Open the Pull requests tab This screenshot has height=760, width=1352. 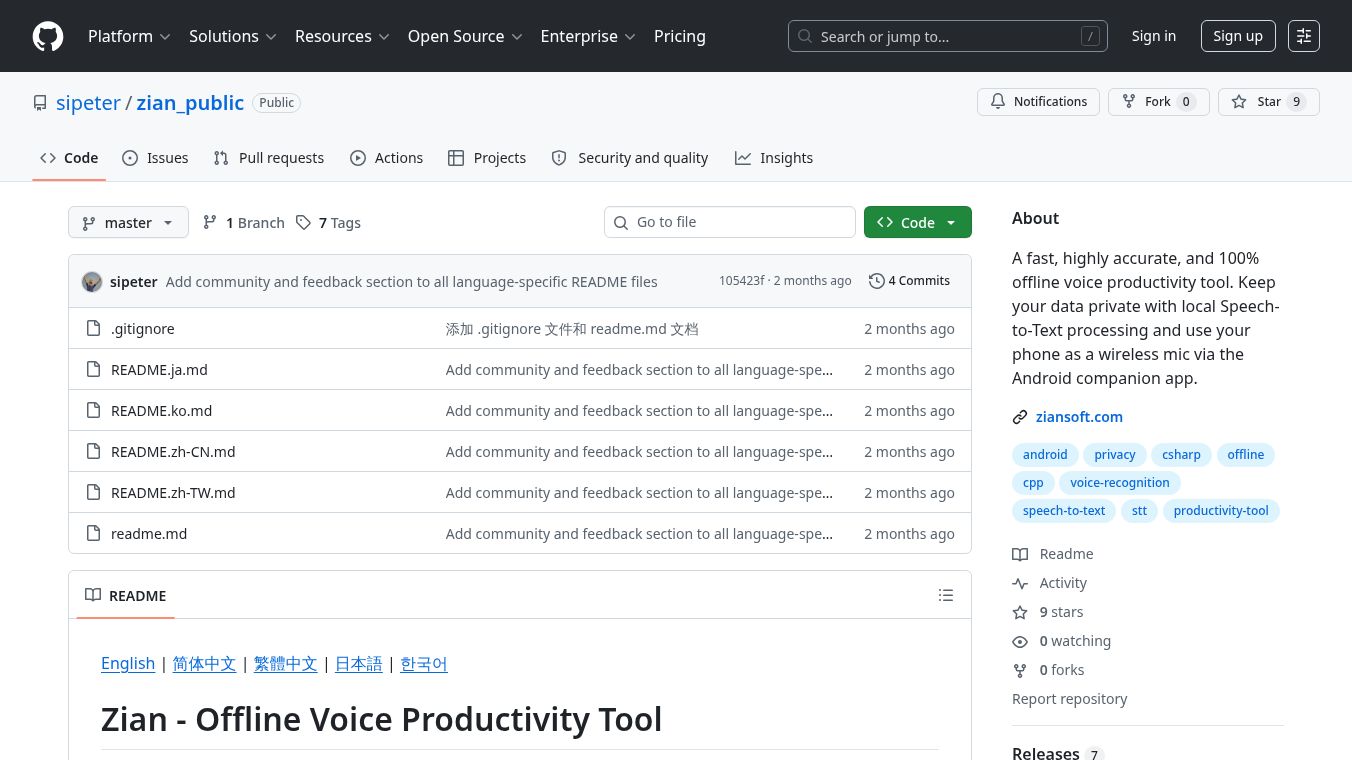click(269, 158)
